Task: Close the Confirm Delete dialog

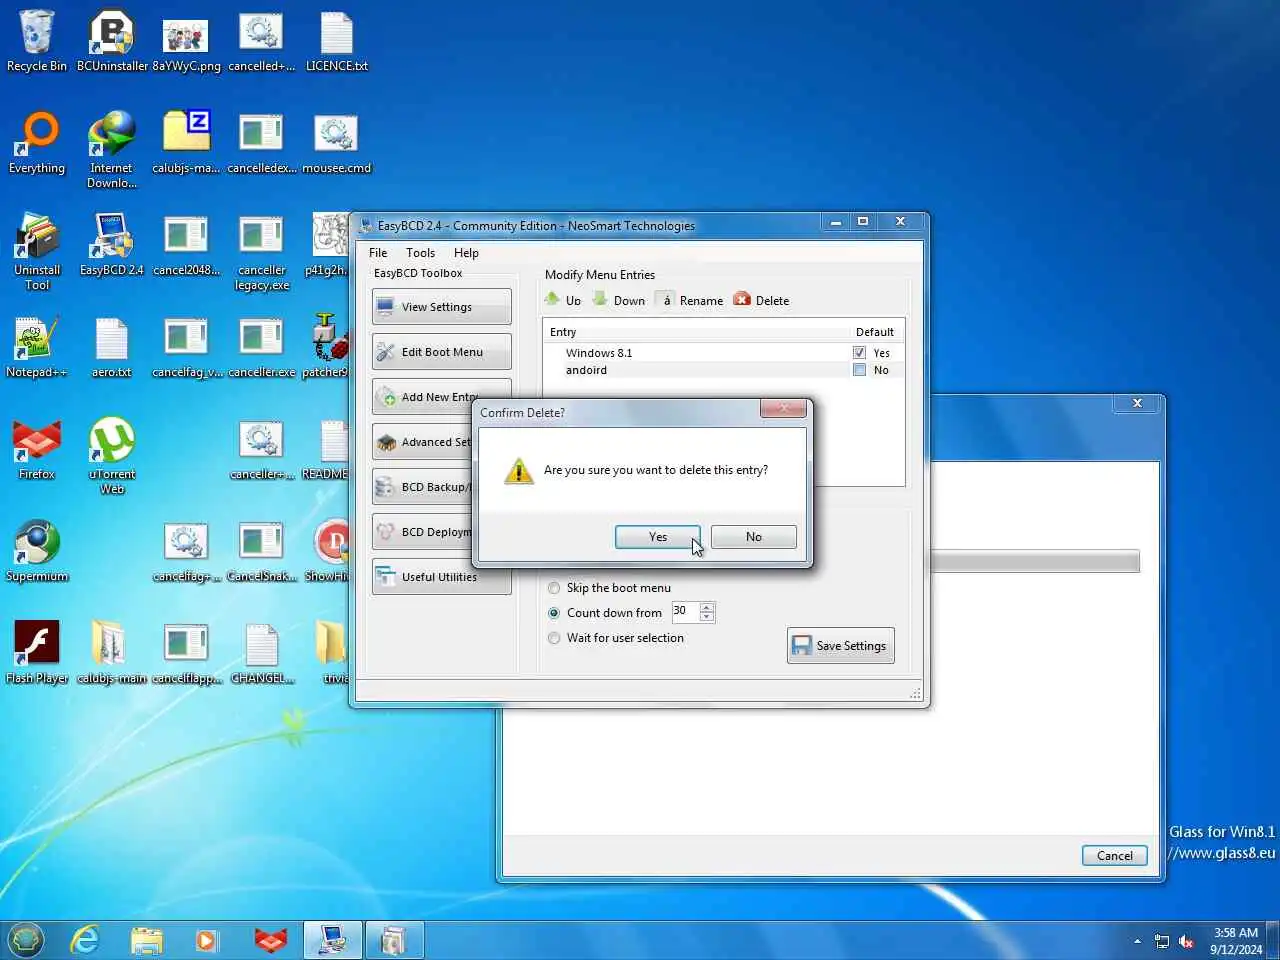Action: click(x=783, y=408)
